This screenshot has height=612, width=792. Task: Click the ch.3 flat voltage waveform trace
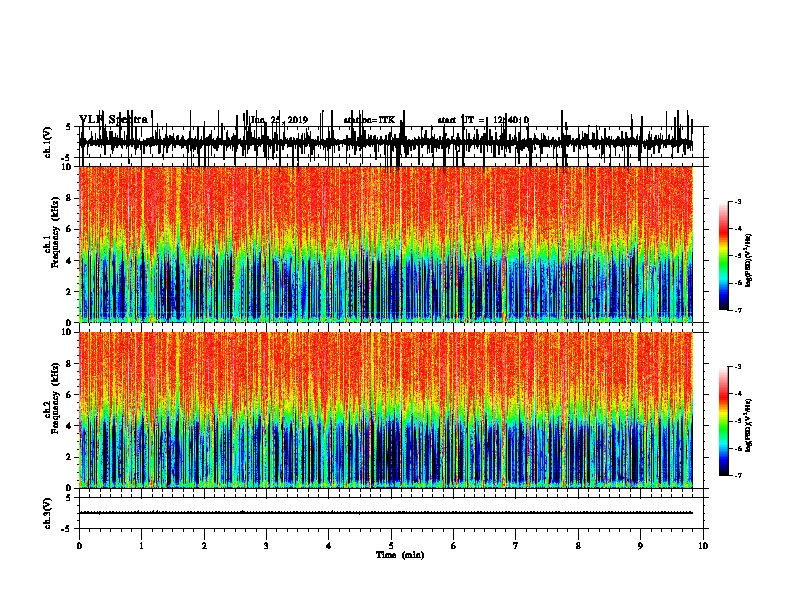tap(386, 513)
